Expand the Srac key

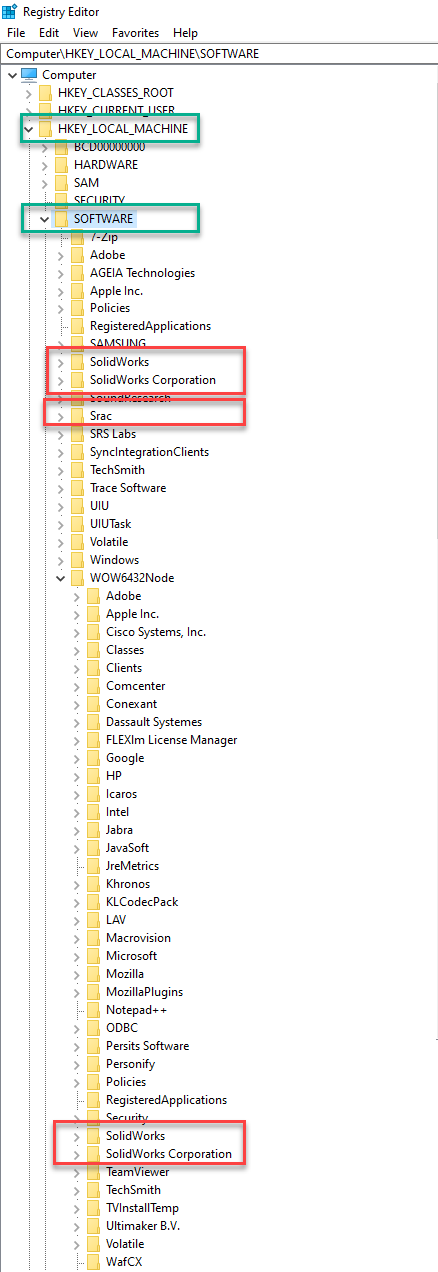tap(61, 416)
